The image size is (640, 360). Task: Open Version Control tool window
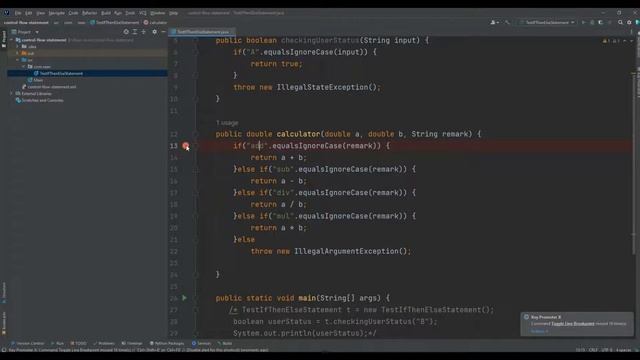27,343
